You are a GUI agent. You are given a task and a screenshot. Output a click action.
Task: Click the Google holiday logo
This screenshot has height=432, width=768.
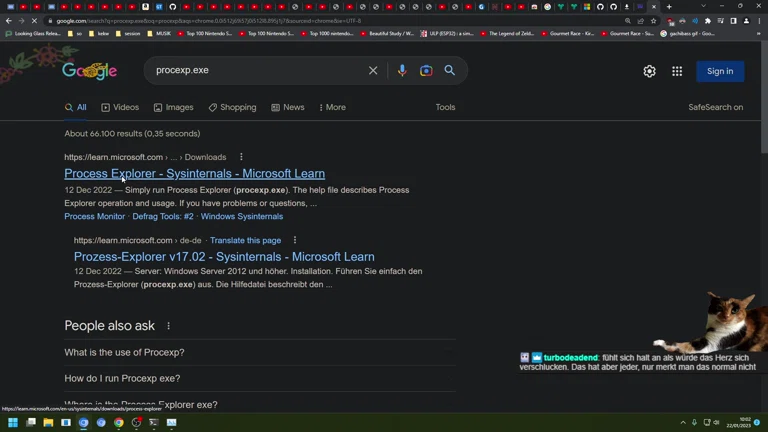(x=89, y=70)
